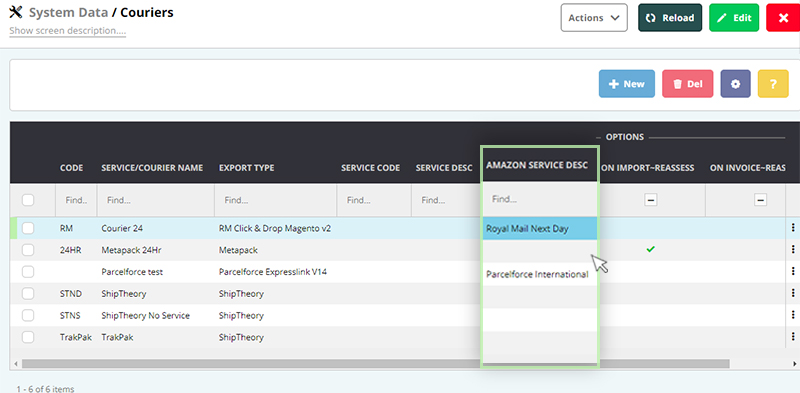This screenshot has width=800, height=393.
Task: Click the Royal Mail Next Day cell
Action: pos(540,228)
